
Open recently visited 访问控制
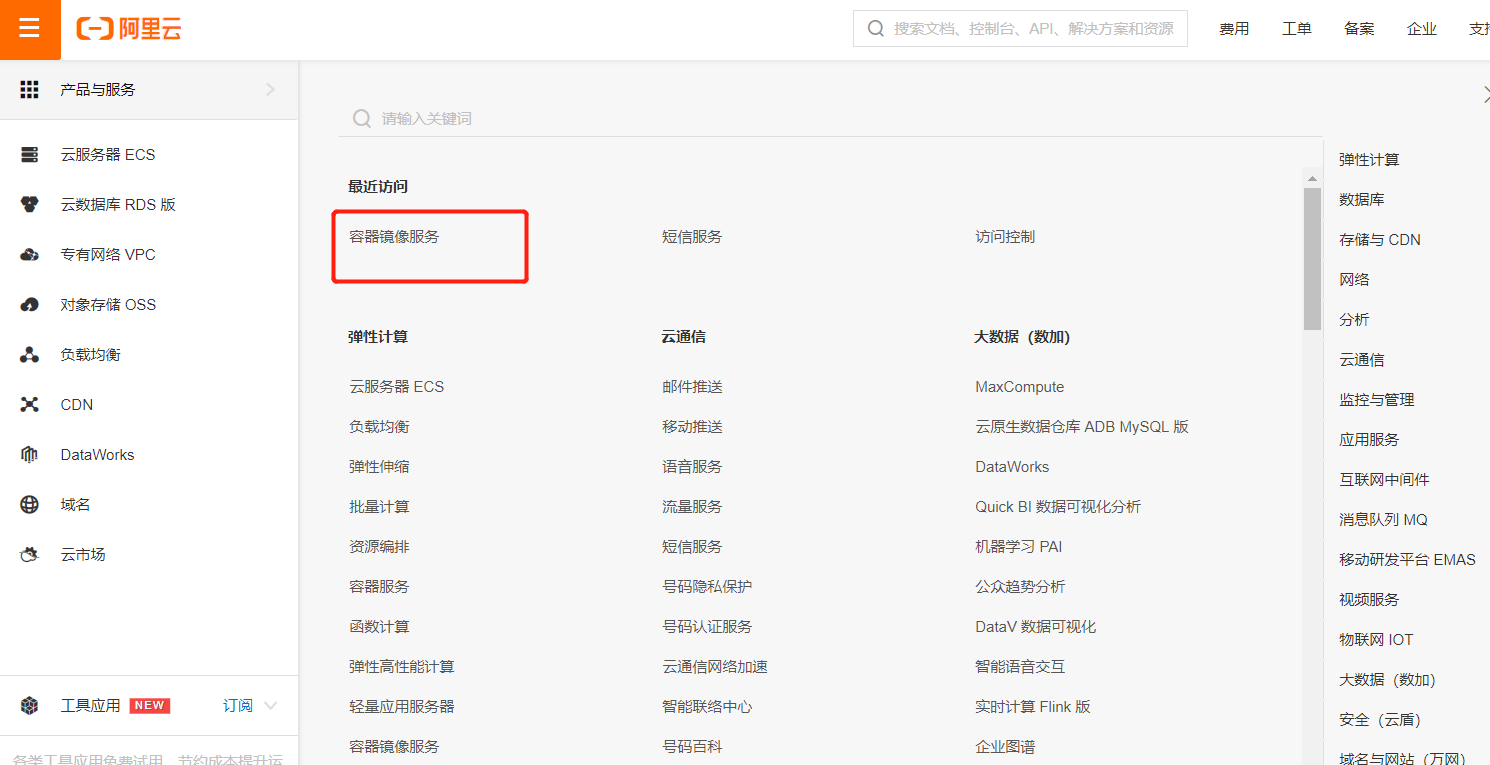point(1005,237)
